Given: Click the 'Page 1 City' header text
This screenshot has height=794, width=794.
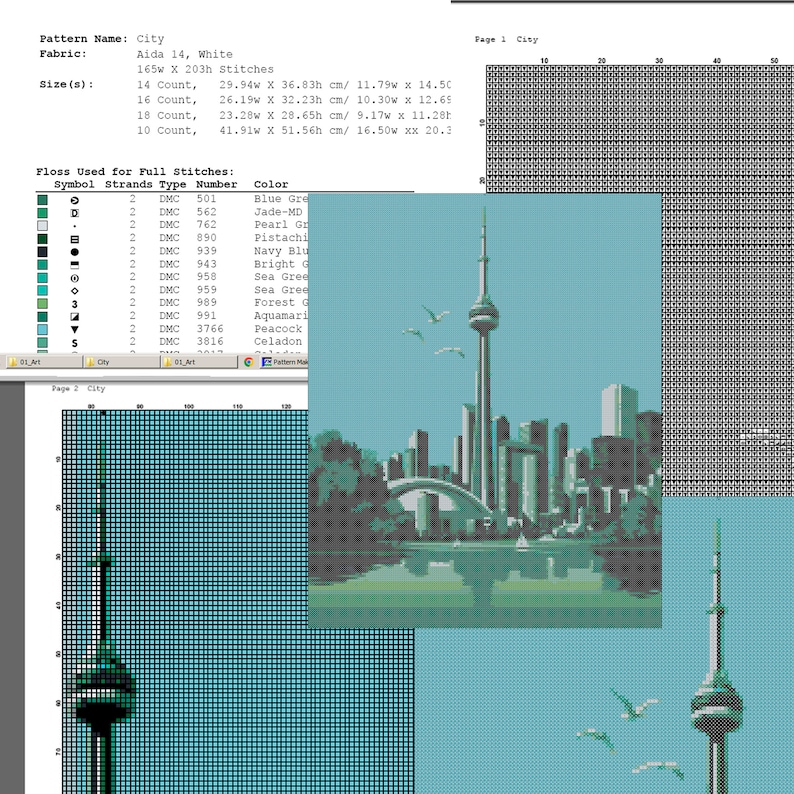Looking at the screenshot, I should [506, 39].
